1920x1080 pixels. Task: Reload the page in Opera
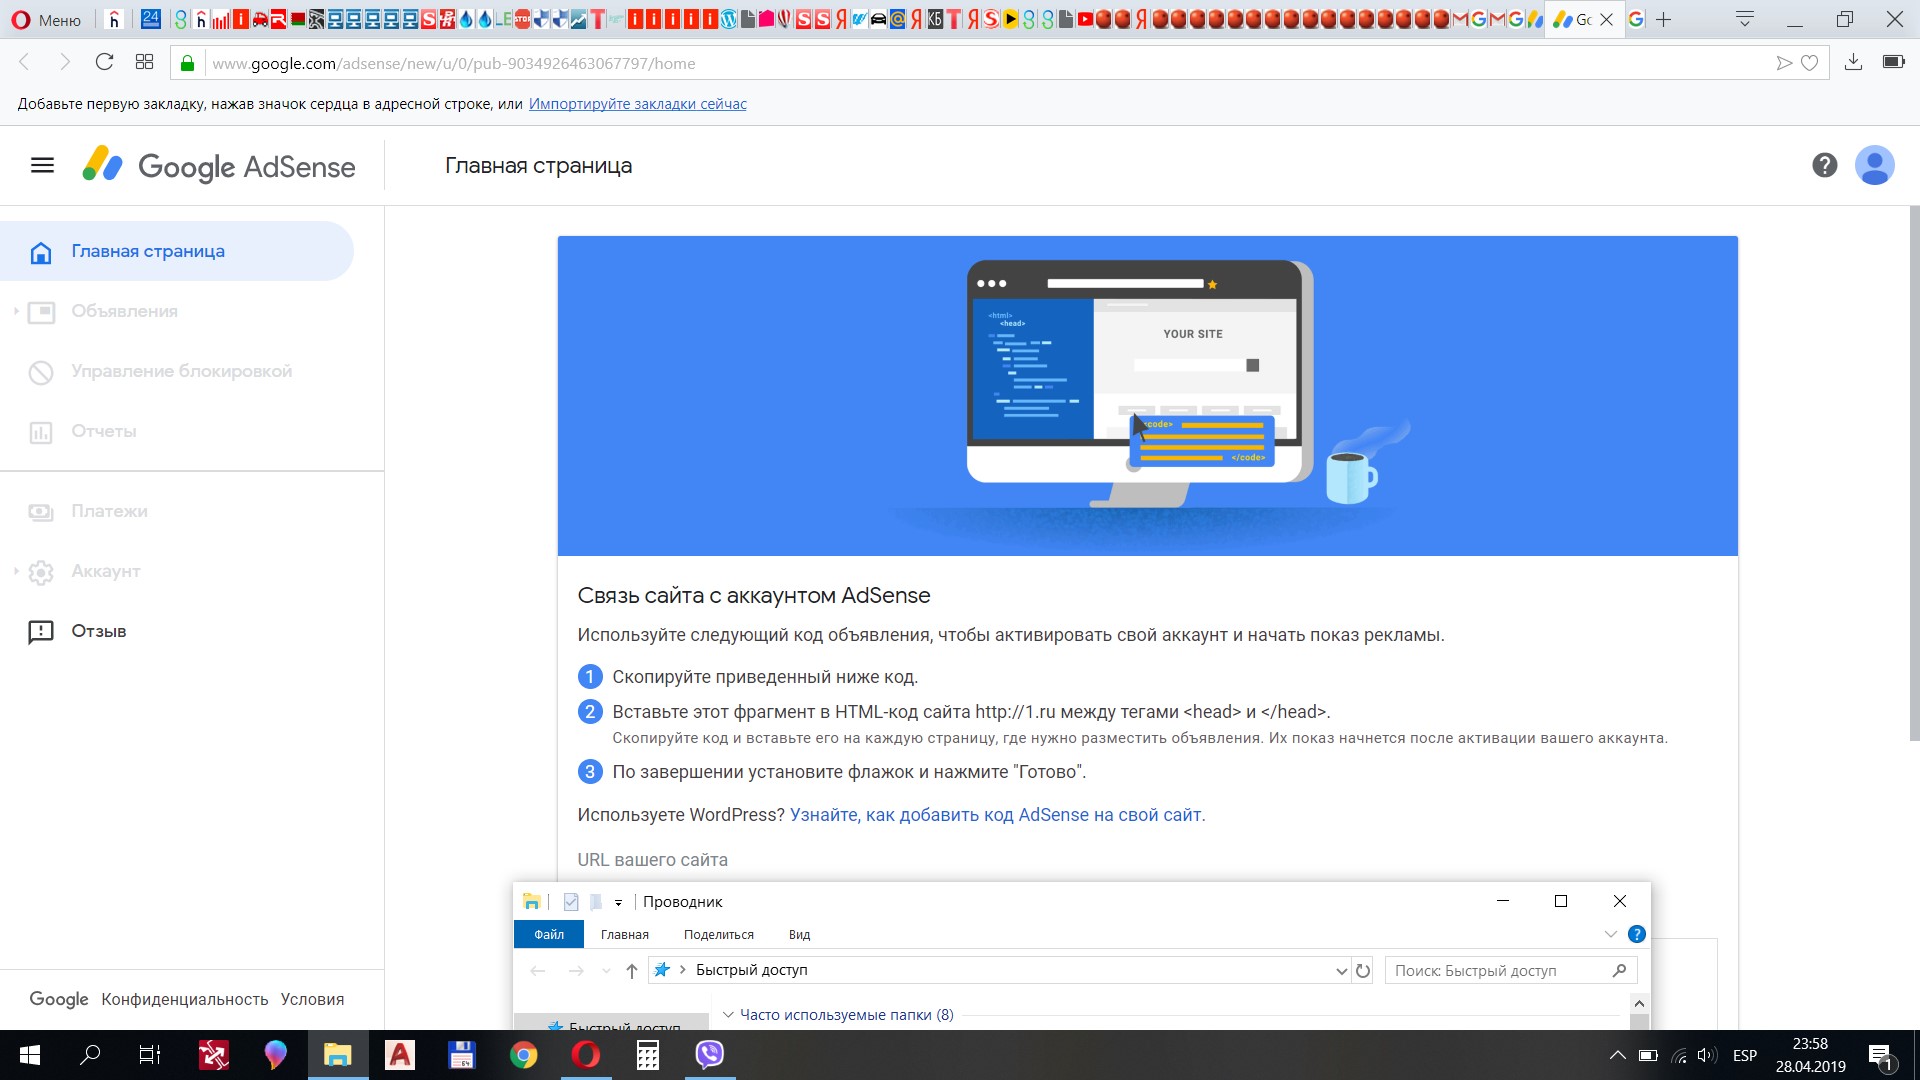tap(104, 62)
